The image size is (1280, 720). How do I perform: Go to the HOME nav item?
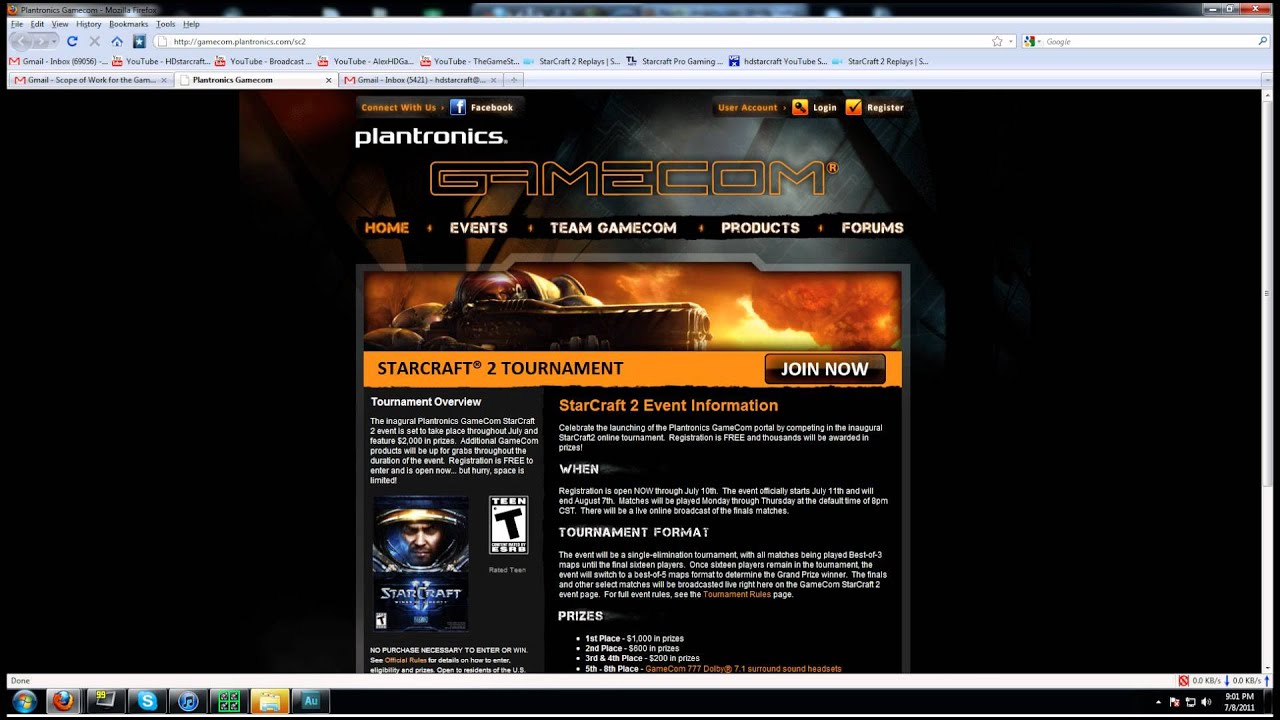point(387,228)
